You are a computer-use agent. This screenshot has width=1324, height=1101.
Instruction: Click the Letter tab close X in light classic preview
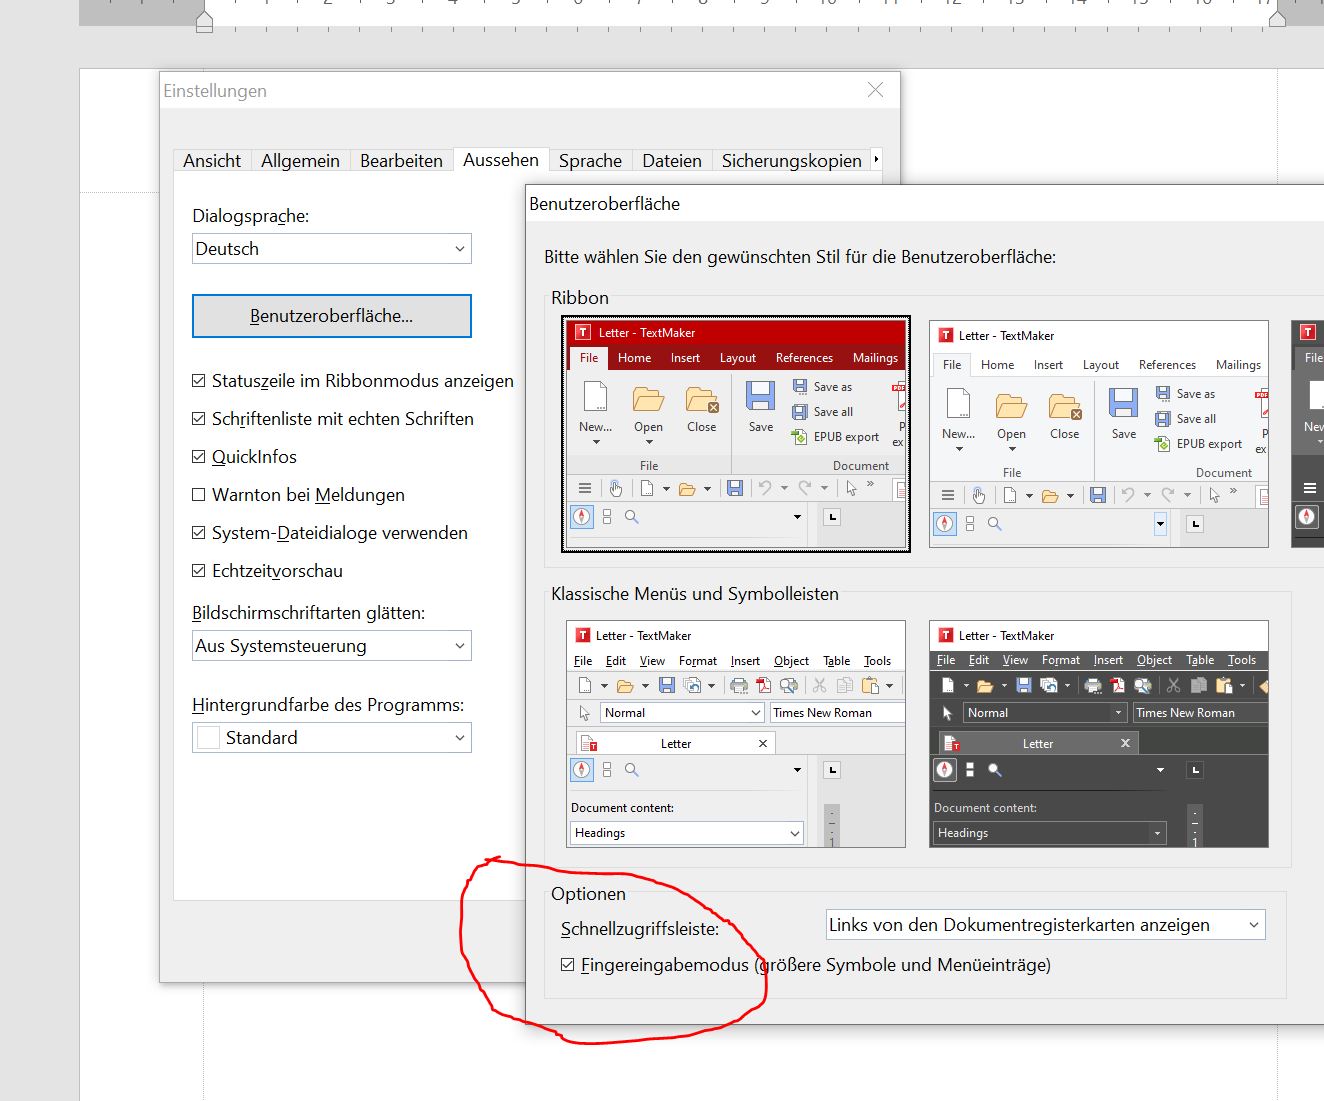(763, 743)
